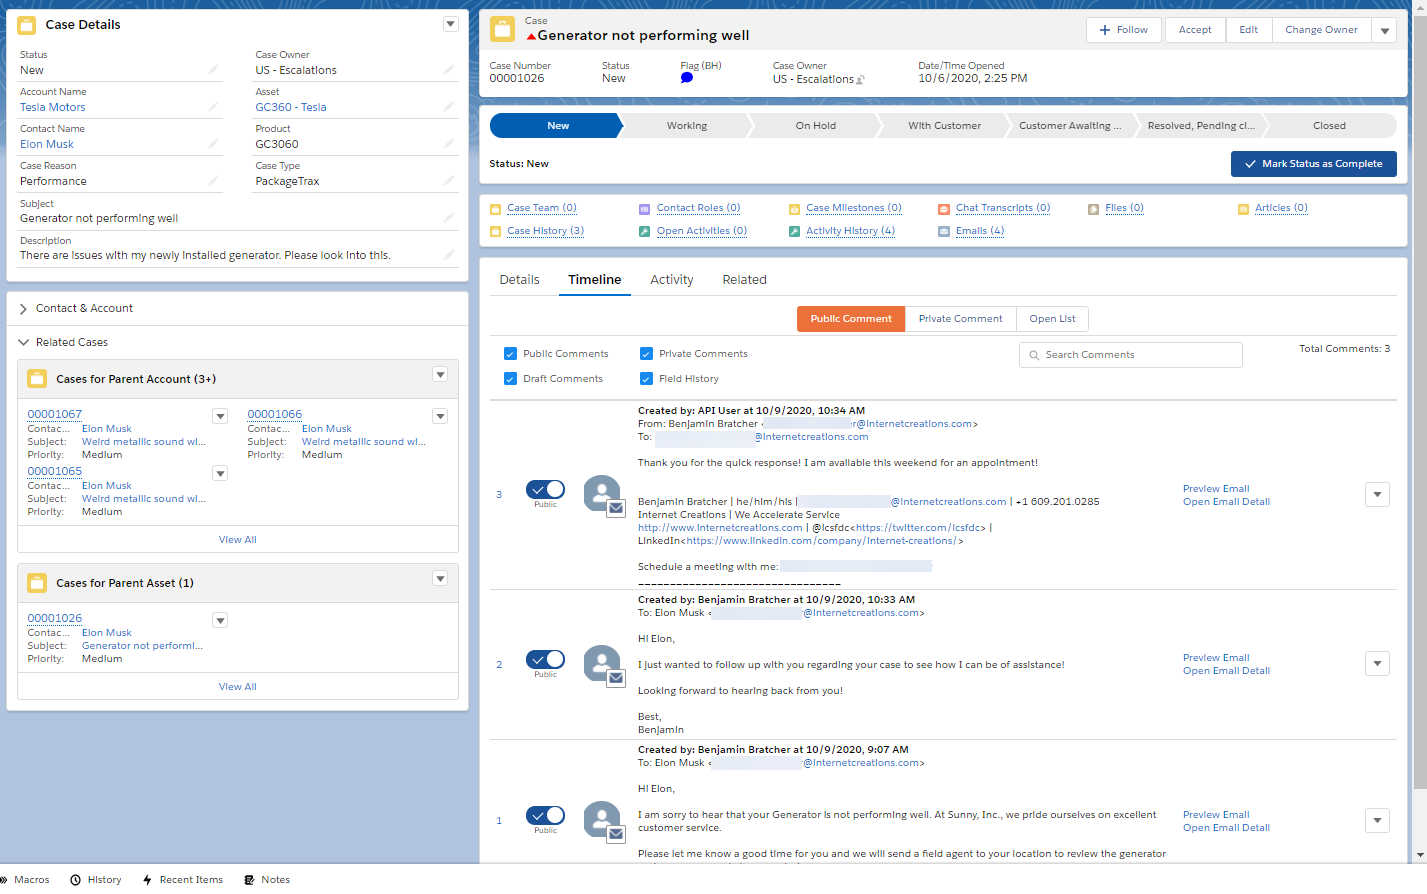1427x894 pixels.
Task: Select the Closed stage in the status path
Action: (1330, 126)
